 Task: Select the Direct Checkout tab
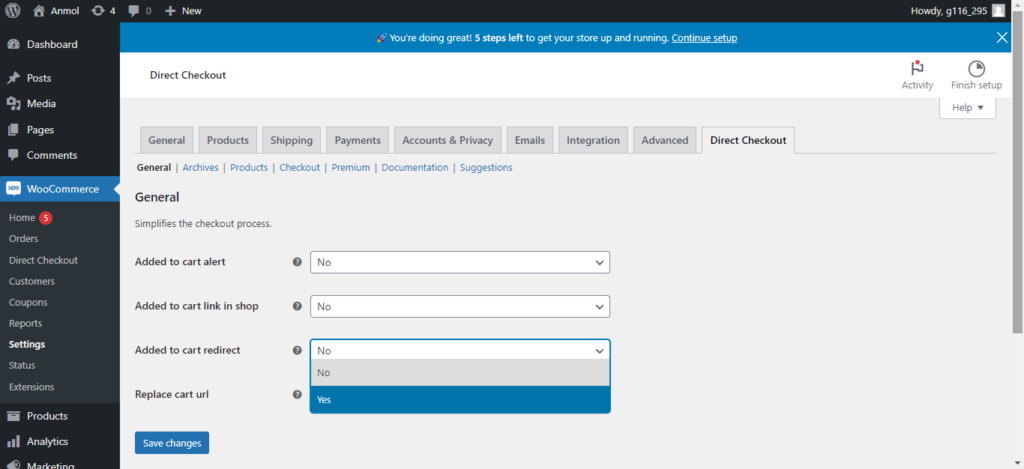748,140
